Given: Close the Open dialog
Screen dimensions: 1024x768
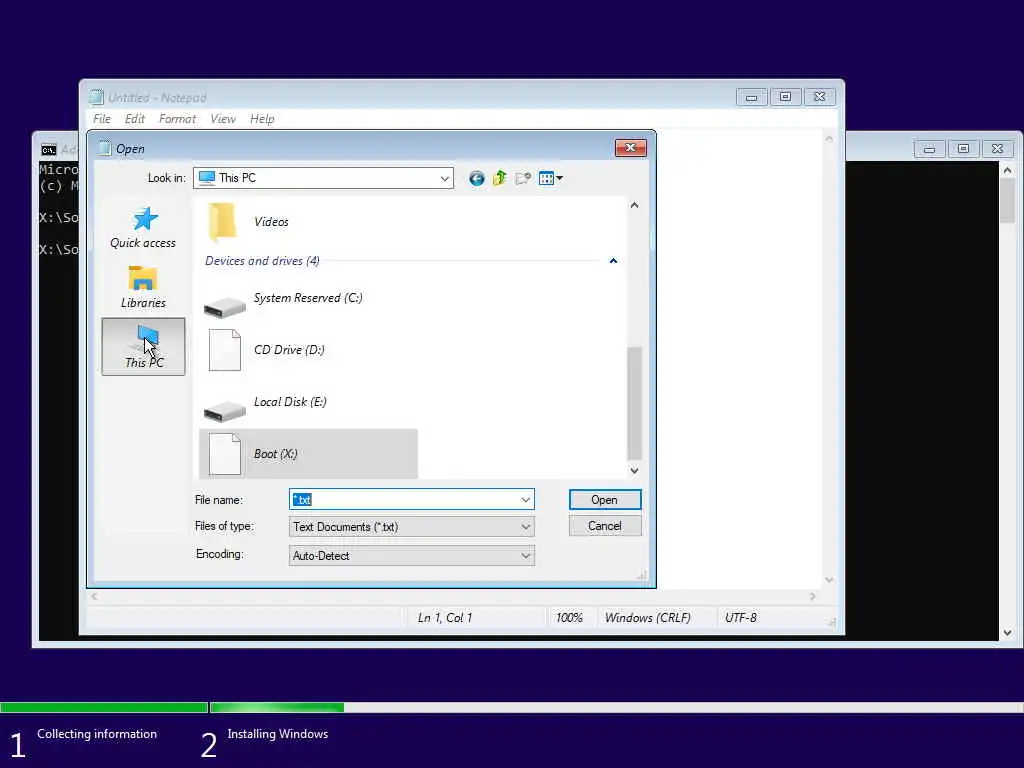Looking at the screenshot, I should coord(630,148).
